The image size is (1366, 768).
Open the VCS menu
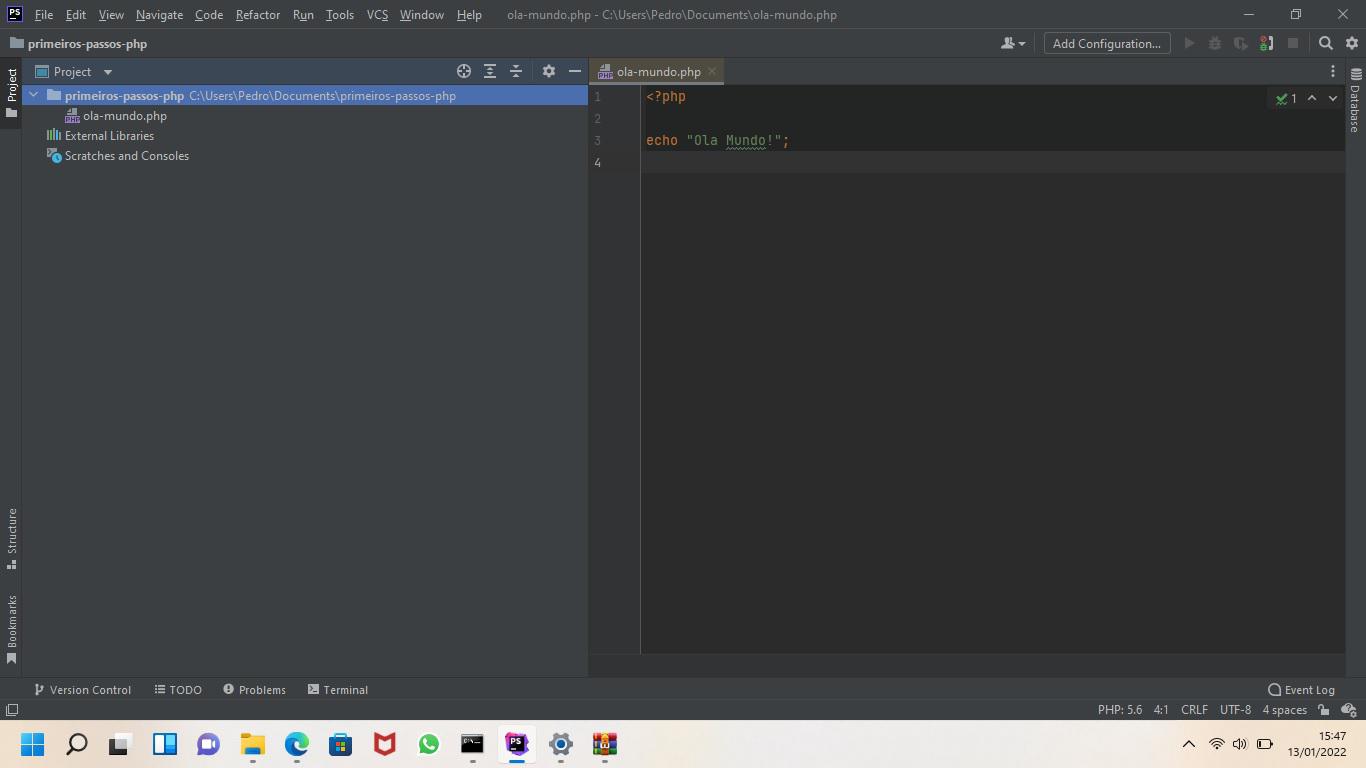click(x=377, y=15)
